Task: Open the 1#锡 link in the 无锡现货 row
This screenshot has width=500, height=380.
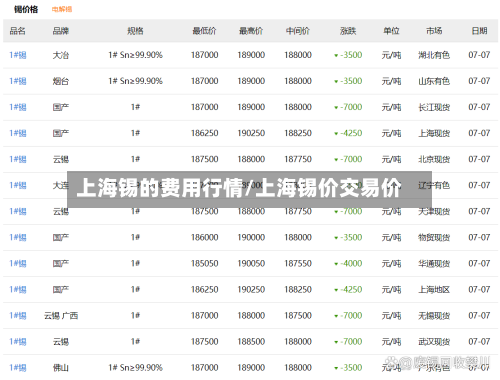Action: (x=18, y=316)
